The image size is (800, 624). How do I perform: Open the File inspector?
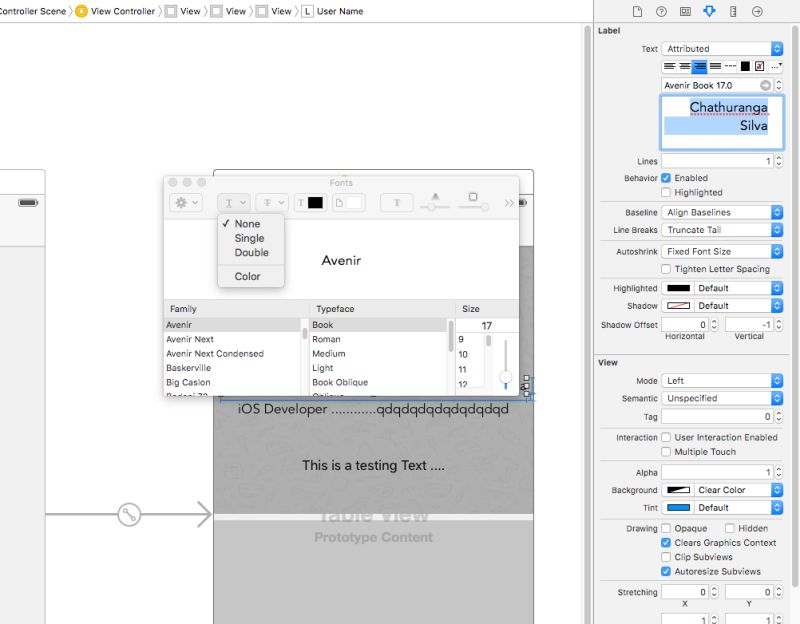click(x=636, y=11)
